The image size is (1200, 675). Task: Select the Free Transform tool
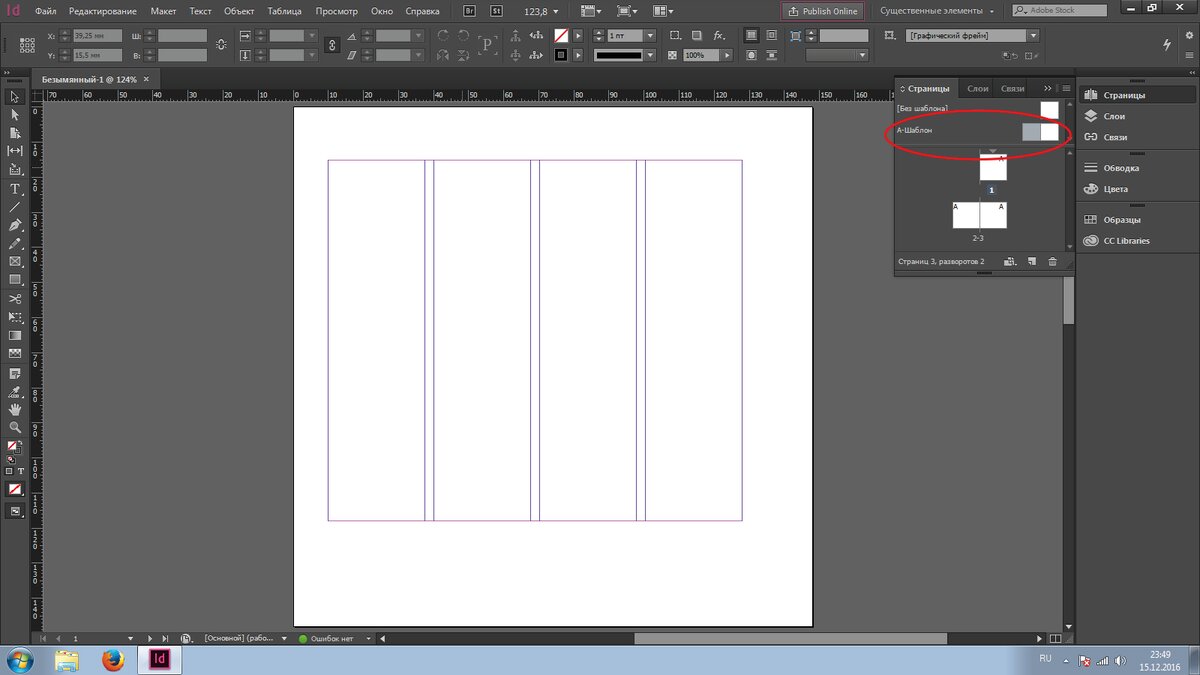15,317
